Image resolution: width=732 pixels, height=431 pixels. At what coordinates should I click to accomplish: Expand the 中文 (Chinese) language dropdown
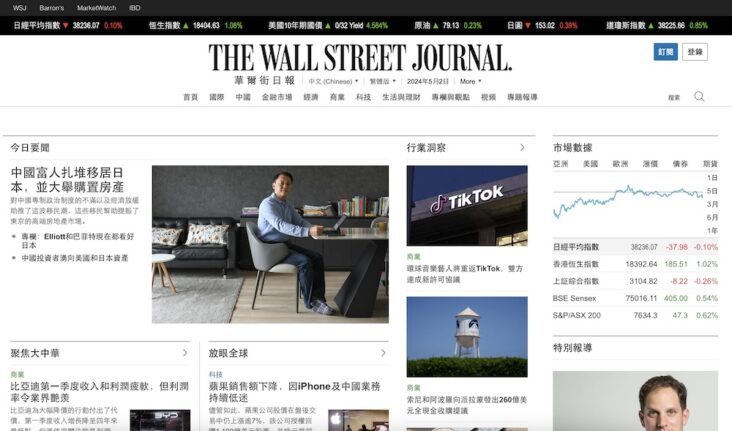(333, 81)
